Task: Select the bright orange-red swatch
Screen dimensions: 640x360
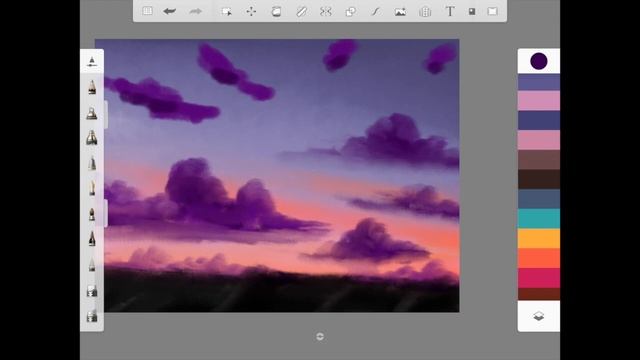Action: [539, 258]
